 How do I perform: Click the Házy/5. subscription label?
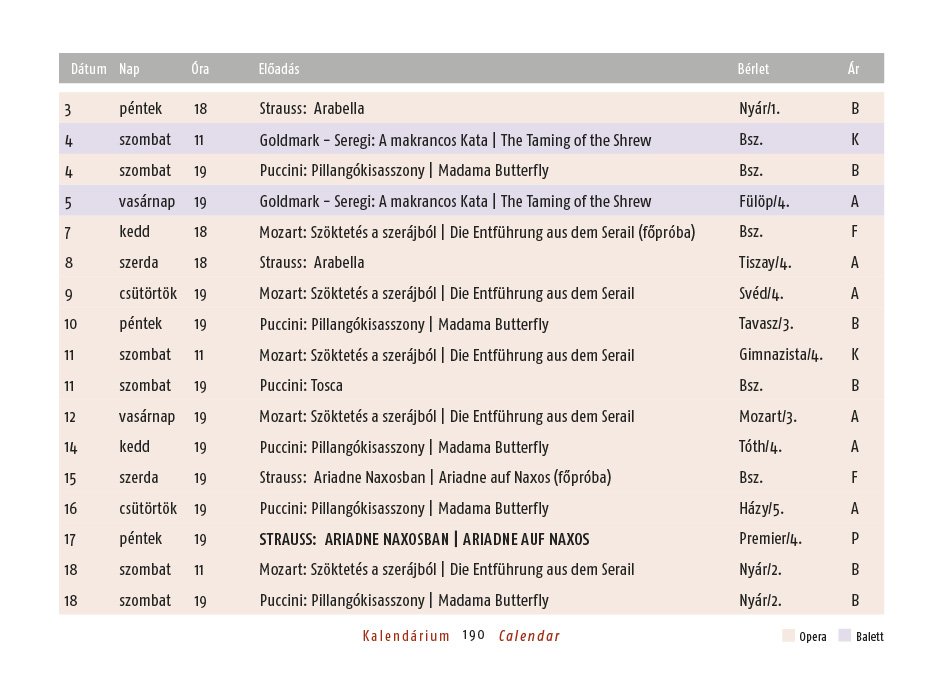pos(761,508)
